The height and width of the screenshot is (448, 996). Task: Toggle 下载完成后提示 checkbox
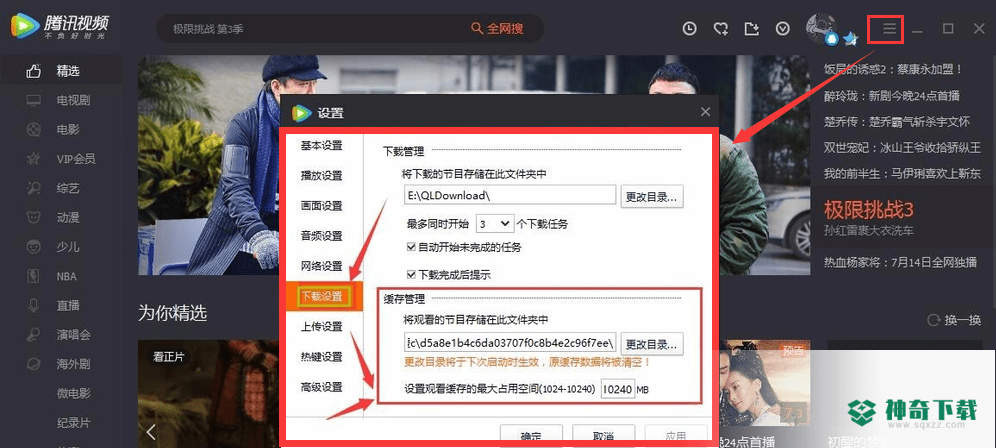[x=410, y=275]
